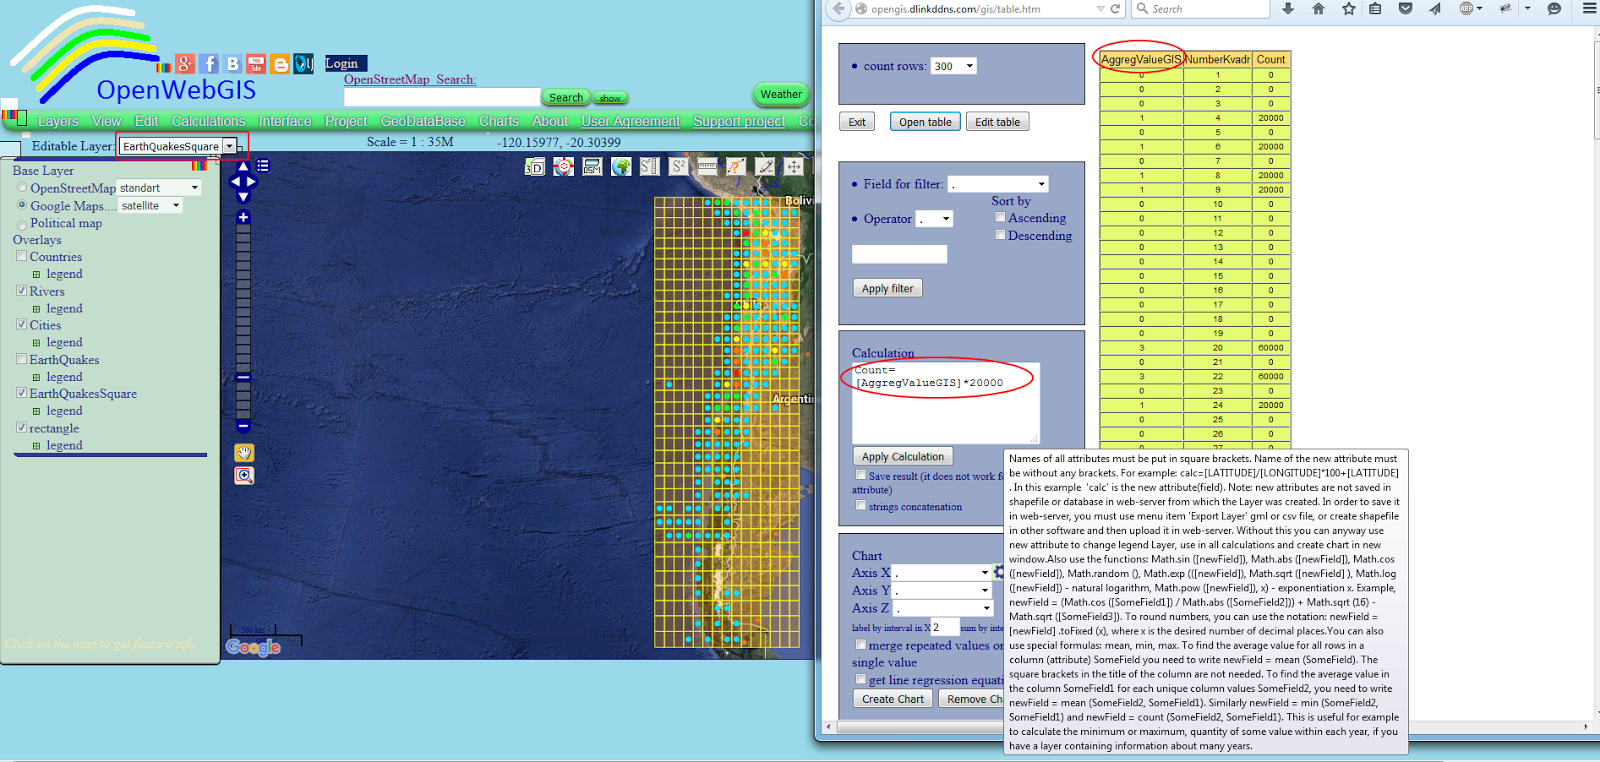Open the OpenStreetMap style dropdown
The height and width of the screenshot is (762, 1600).
pos(160,188)
